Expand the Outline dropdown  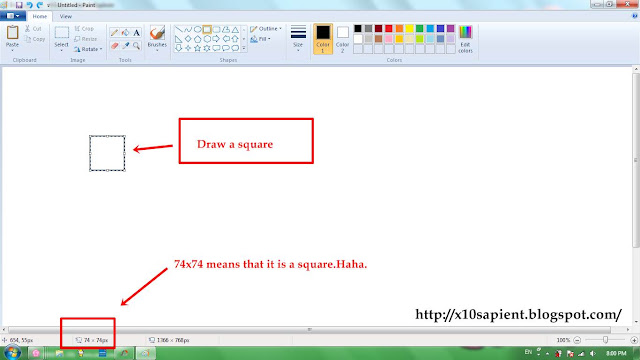tap(266, 29)
